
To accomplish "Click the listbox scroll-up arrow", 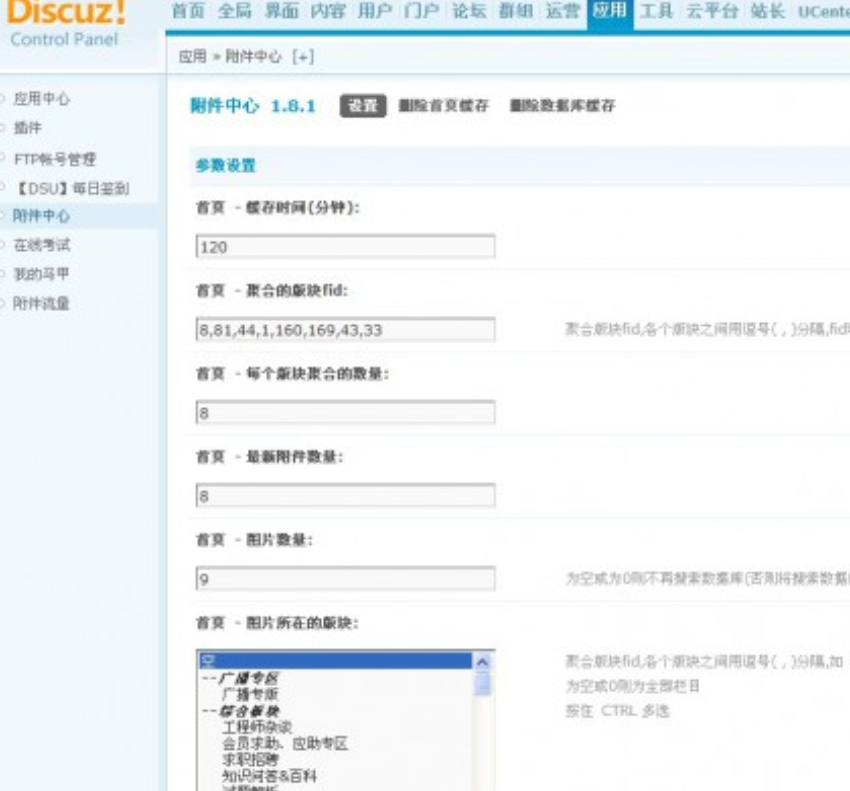I will [482, 662].
